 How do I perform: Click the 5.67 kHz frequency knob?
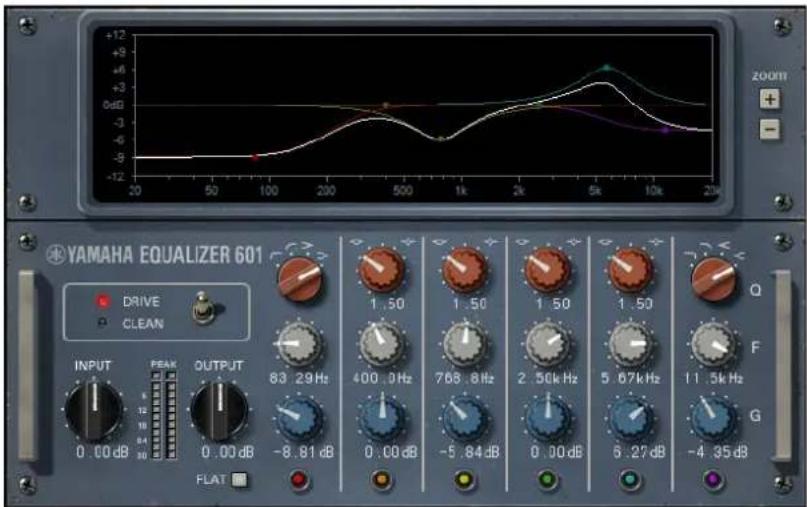tap(630, 344)
